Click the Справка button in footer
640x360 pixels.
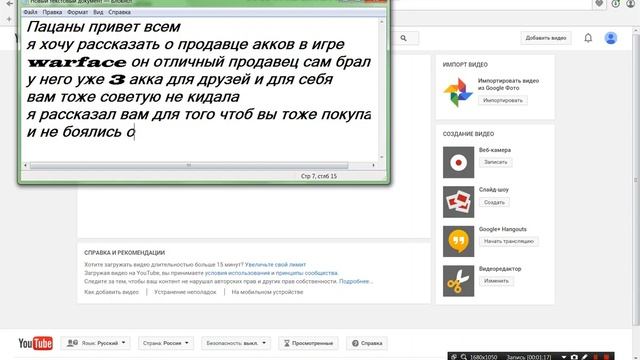tap(367, 343)
